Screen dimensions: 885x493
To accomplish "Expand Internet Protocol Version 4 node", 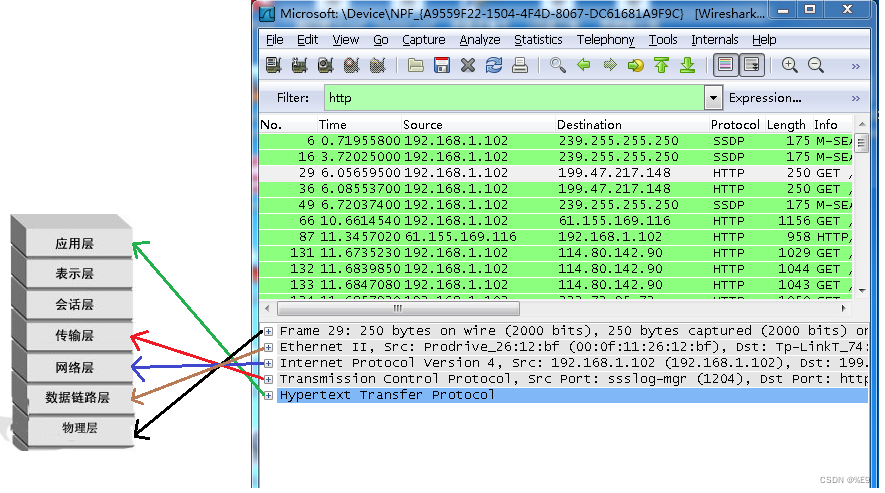I will 269,363.
